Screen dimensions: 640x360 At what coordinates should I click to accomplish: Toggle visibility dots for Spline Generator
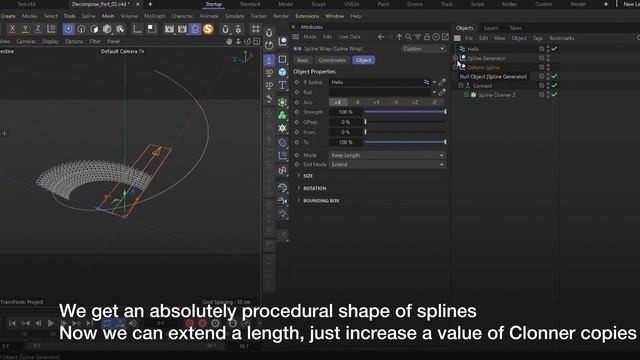point(548,58)
